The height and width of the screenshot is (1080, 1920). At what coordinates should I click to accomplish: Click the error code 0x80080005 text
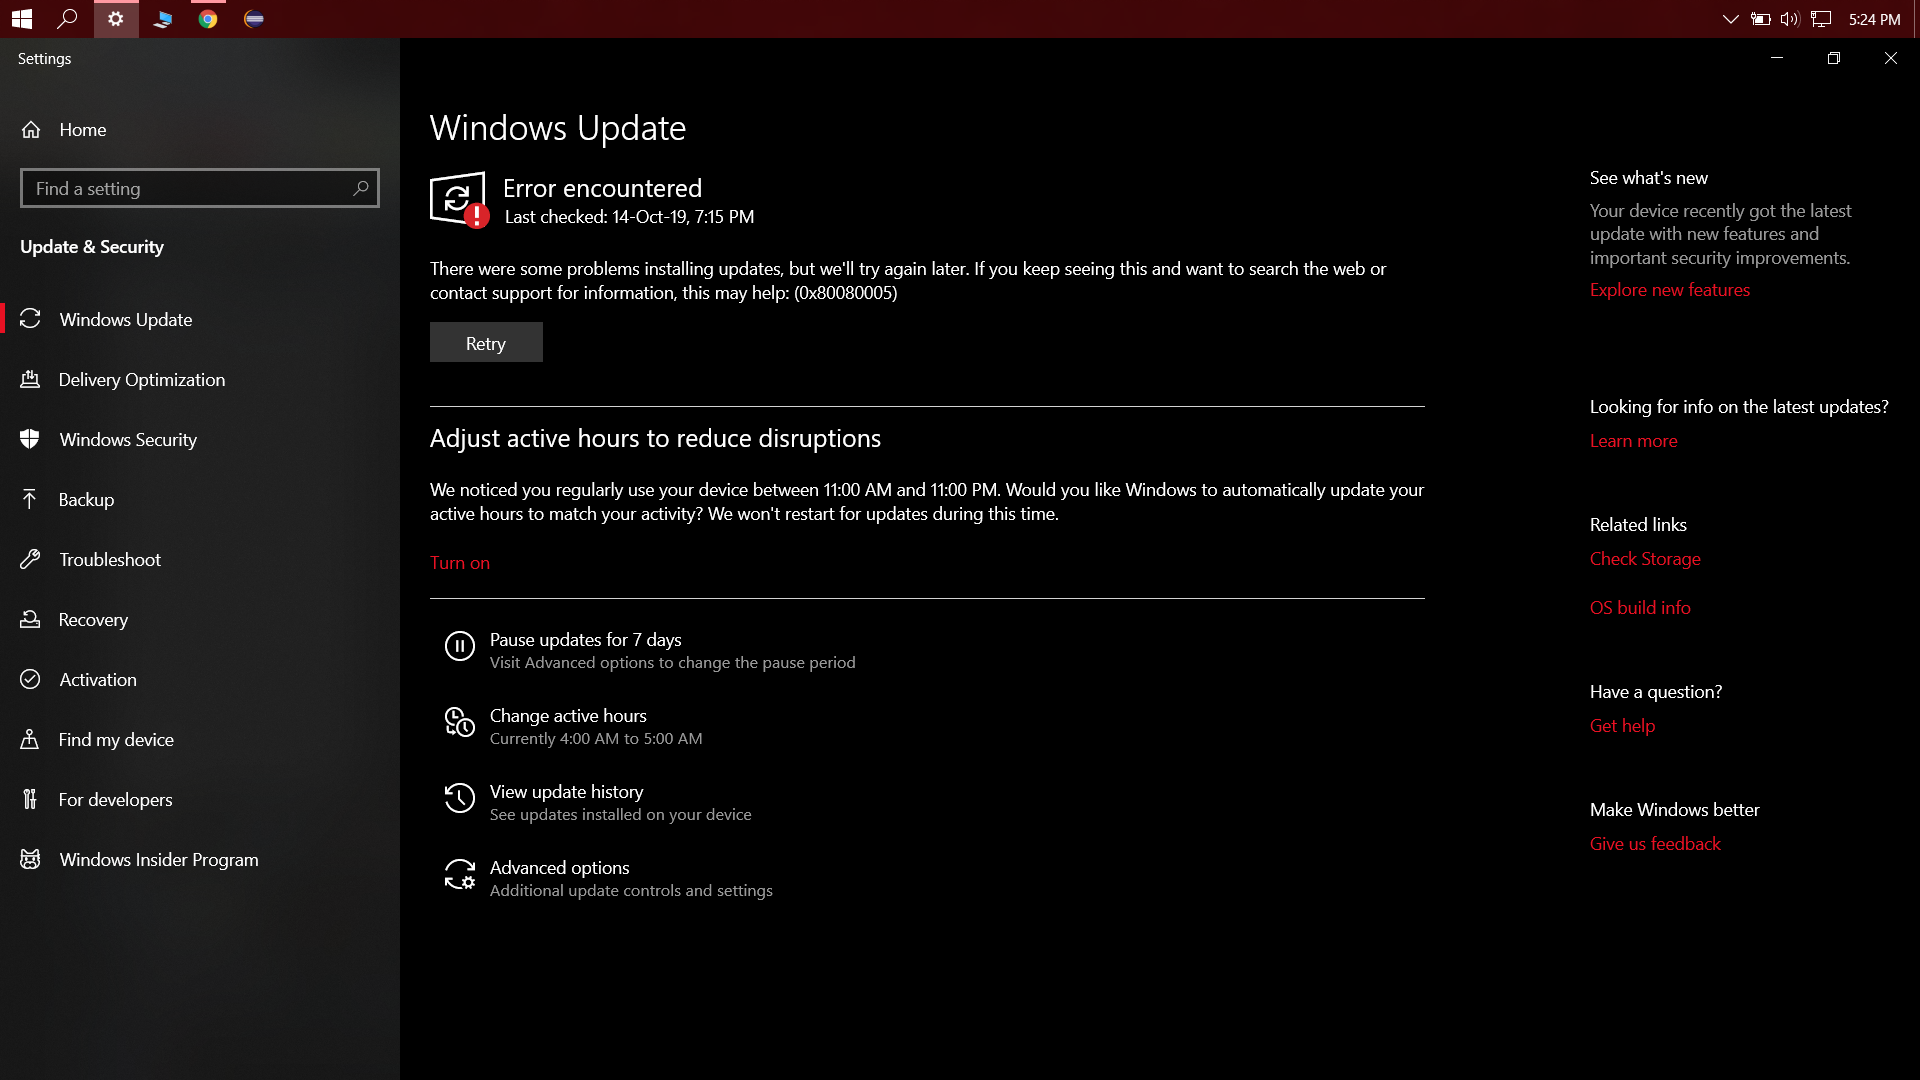846,293
